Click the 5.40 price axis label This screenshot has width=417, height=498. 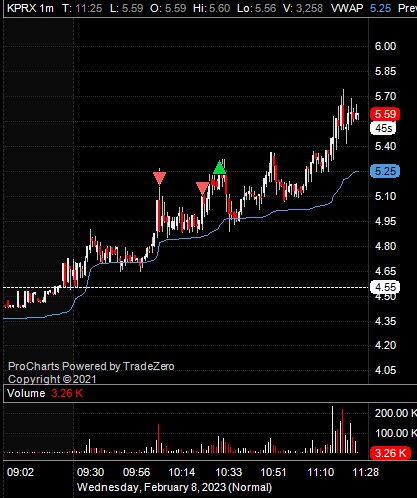[x=385, y=146]
